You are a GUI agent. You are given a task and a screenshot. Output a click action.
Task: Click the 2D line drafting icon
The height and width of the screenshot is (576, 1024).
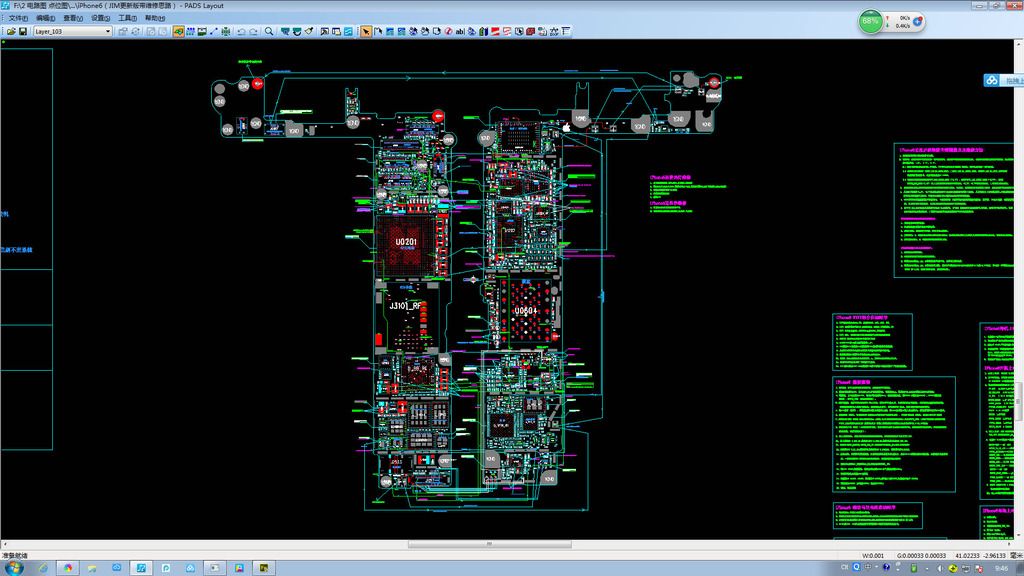[377, 31]
